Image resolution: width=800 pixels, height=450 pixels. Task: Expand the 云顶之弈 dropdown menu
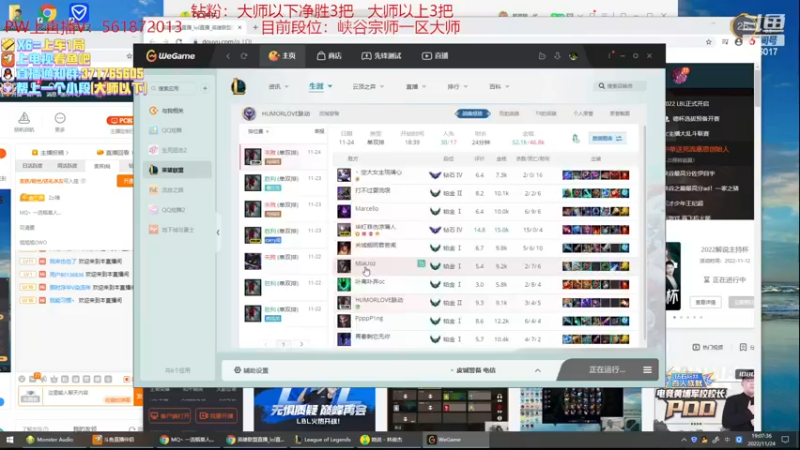[x=368, y=87]
